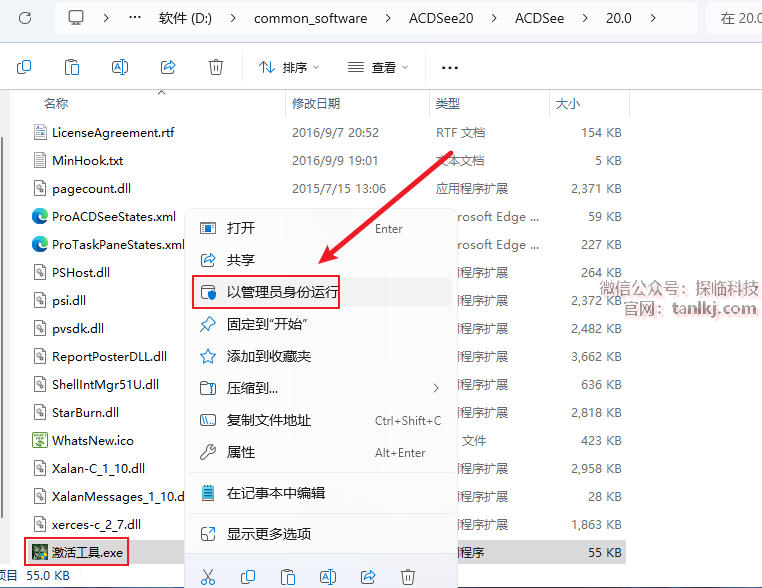Open 属性 from the context menu
The height and width of the screenshot is (588, 762).
(x=321, y=452)
